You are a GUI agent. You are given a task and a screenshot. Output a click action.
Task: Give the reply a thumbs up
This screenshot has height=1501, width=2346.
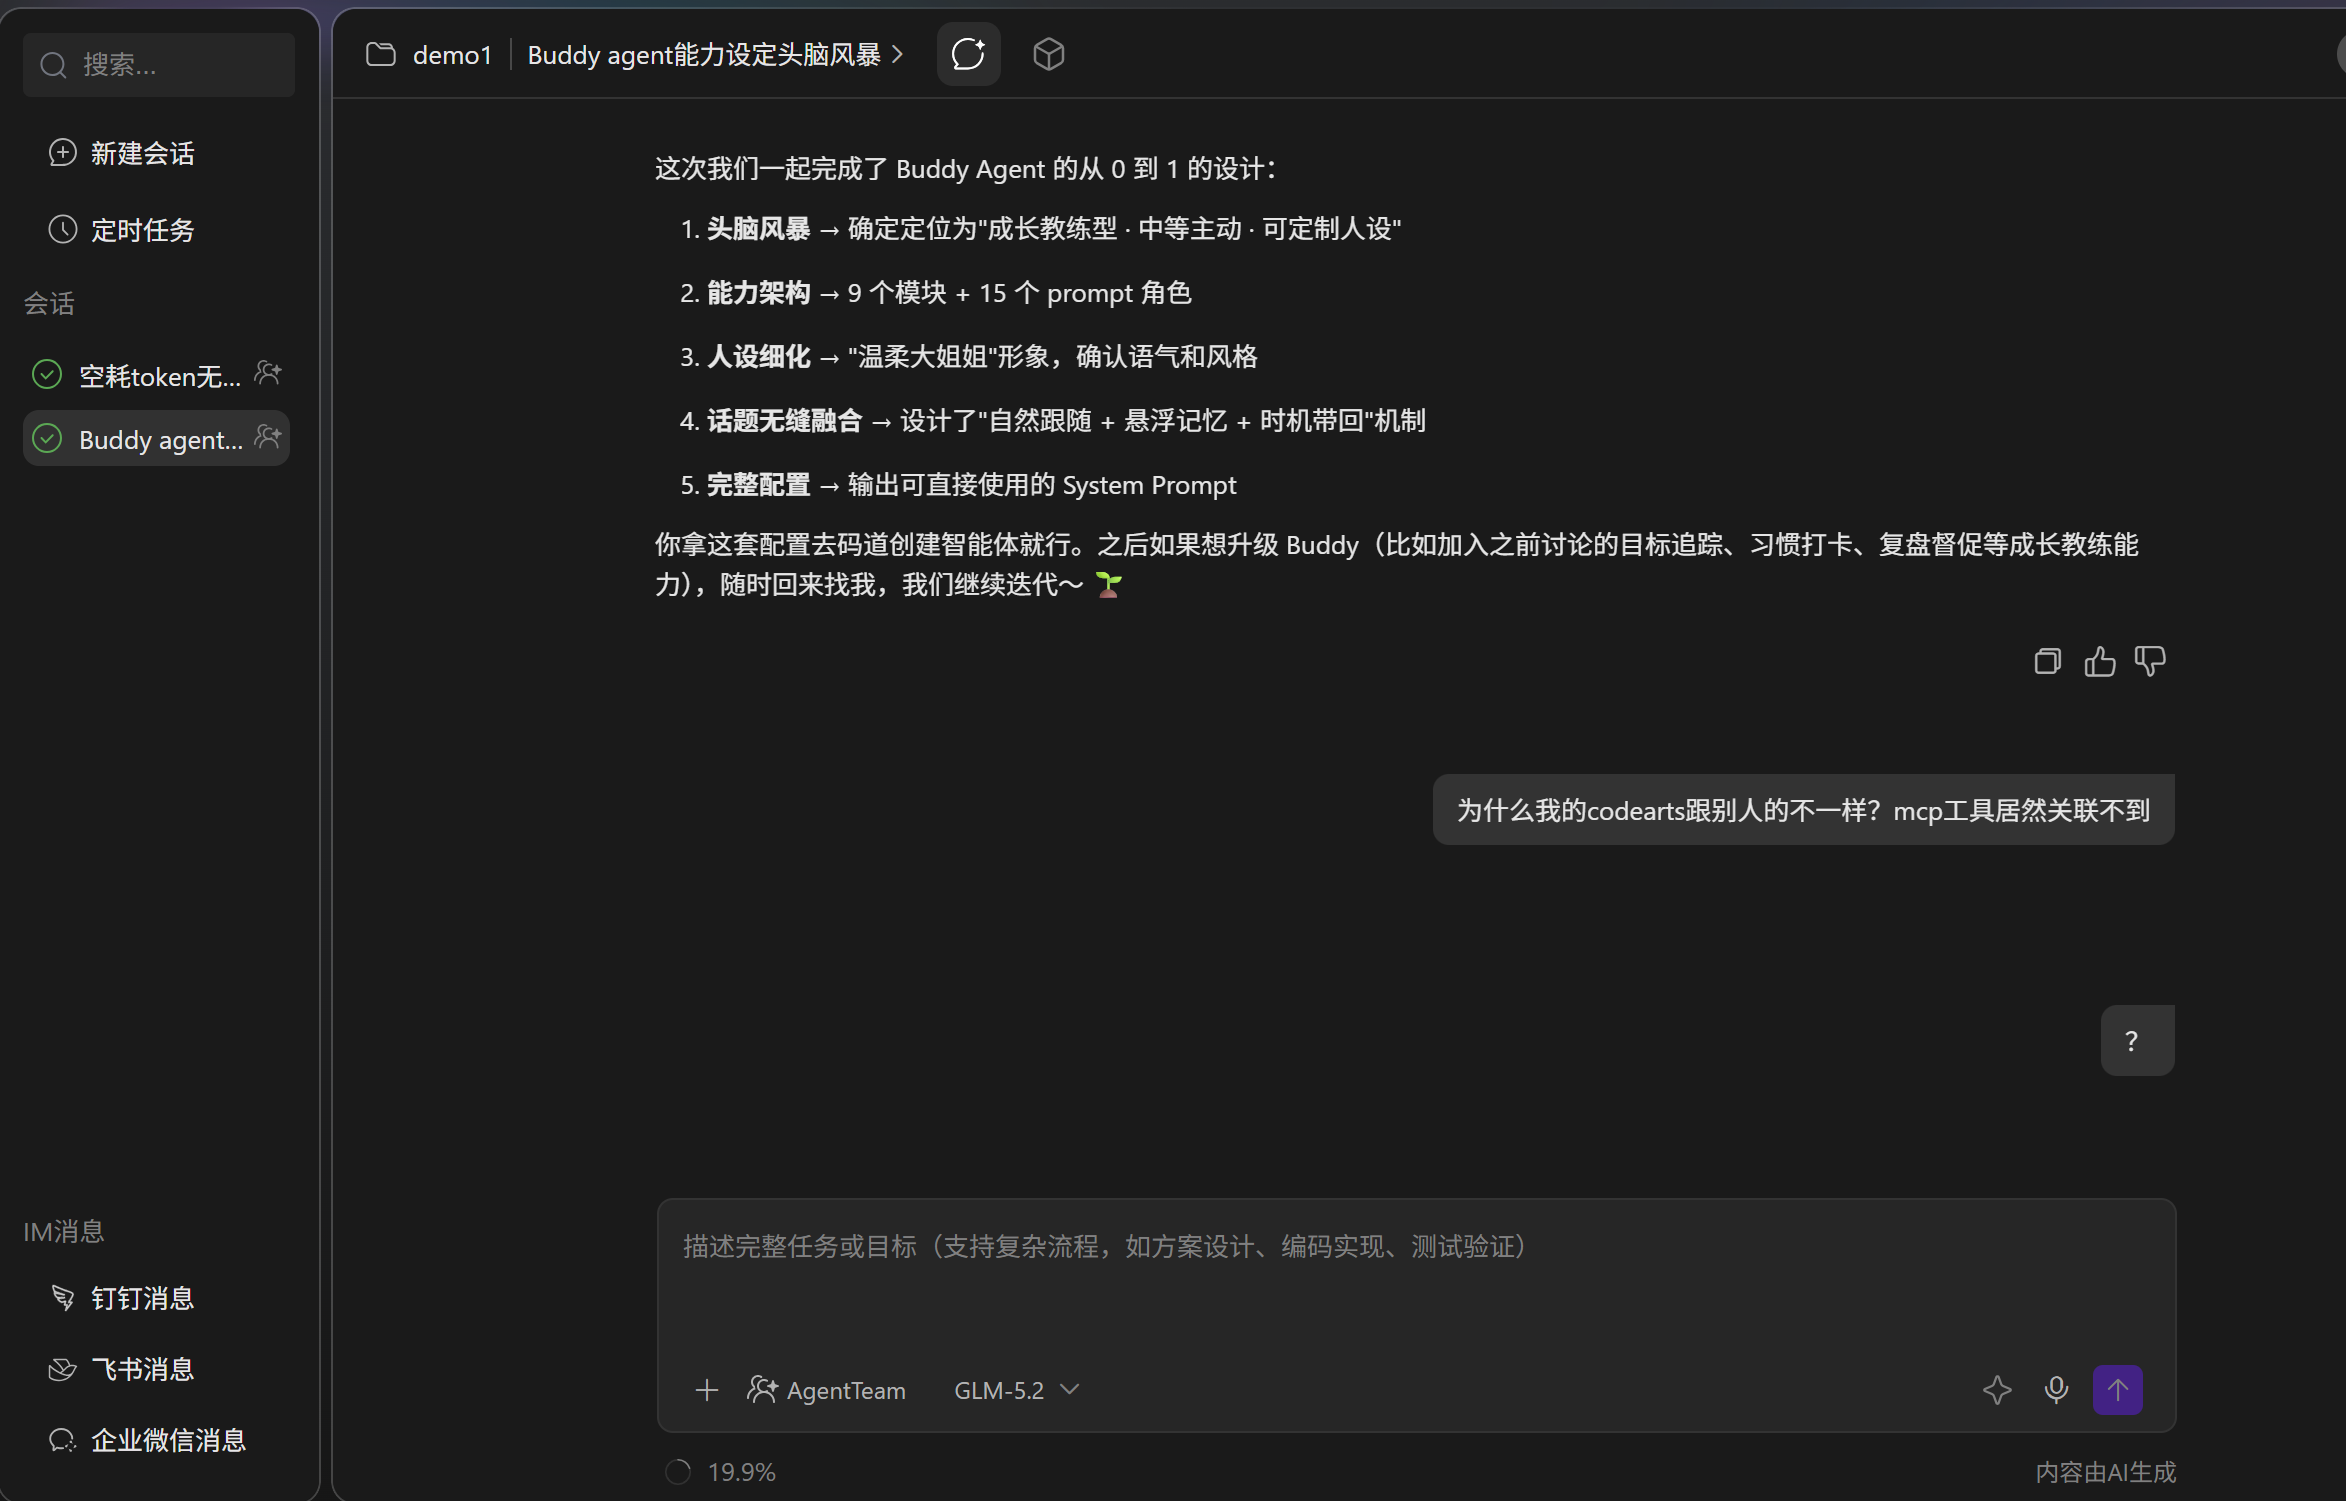click(2100, 661)
